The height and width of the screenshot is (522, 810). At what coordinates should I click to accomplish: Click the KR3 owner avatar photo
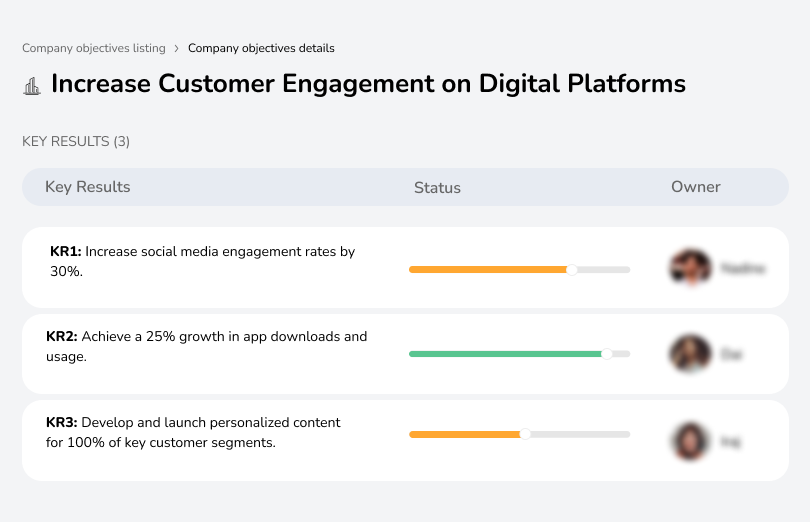point(690,440)
